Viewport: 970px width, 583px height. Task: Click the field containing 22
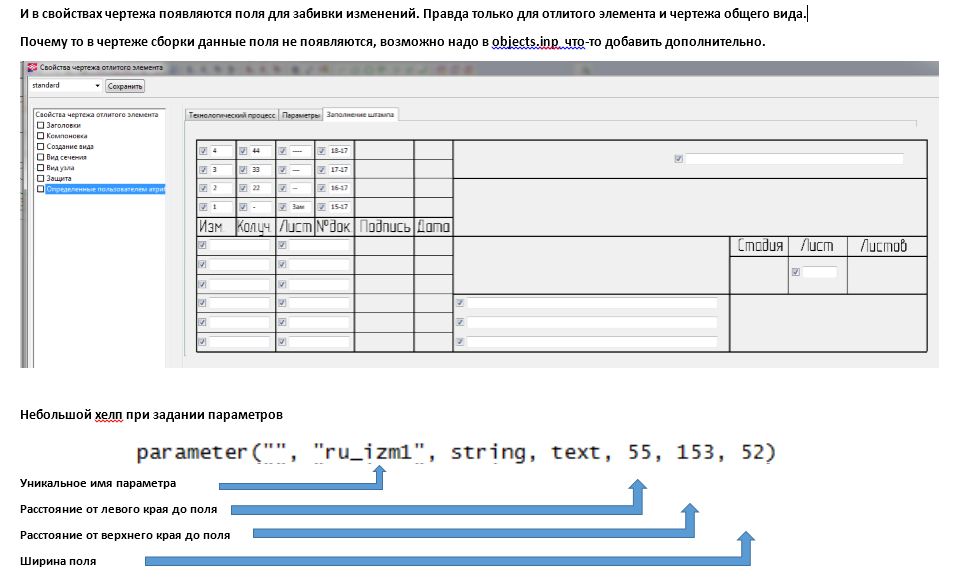pyautogui.click(x=261, y=188)
